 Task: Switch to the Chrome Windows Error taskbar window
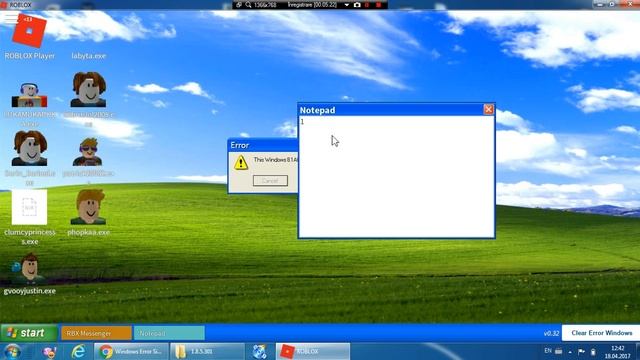[x=131, y=351]
